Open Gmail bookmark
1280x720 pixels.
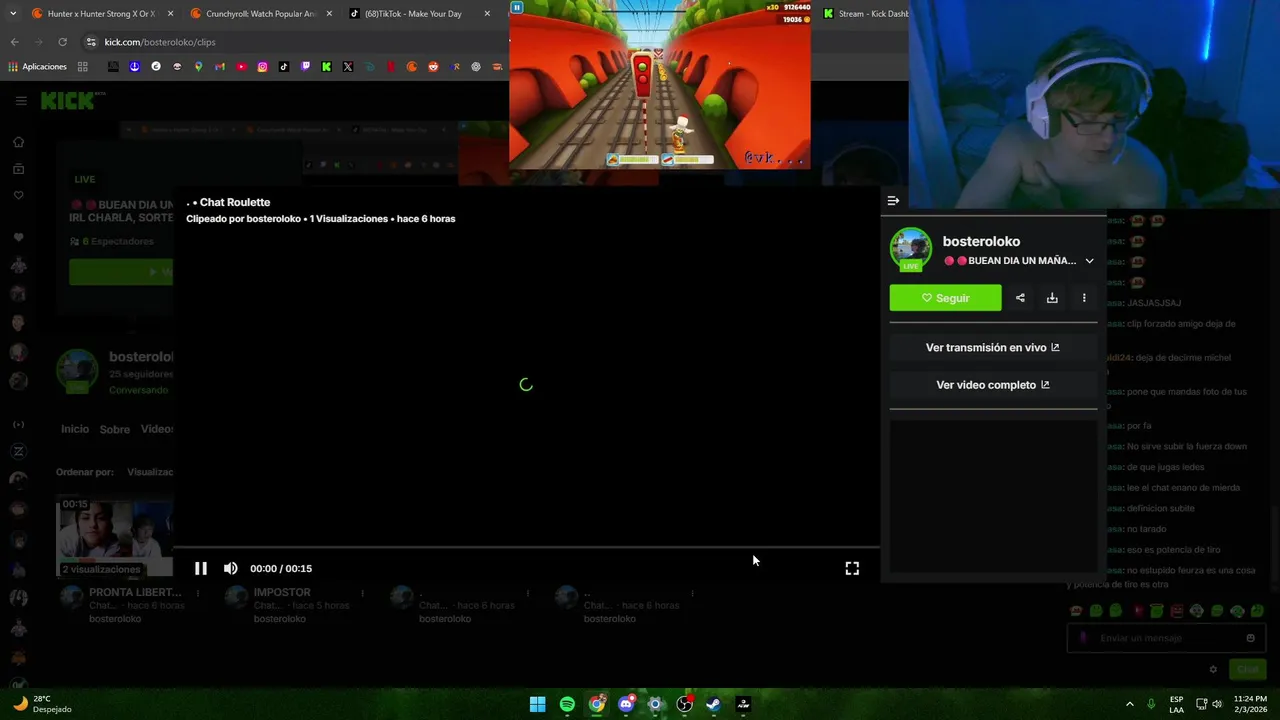point(219,67)
